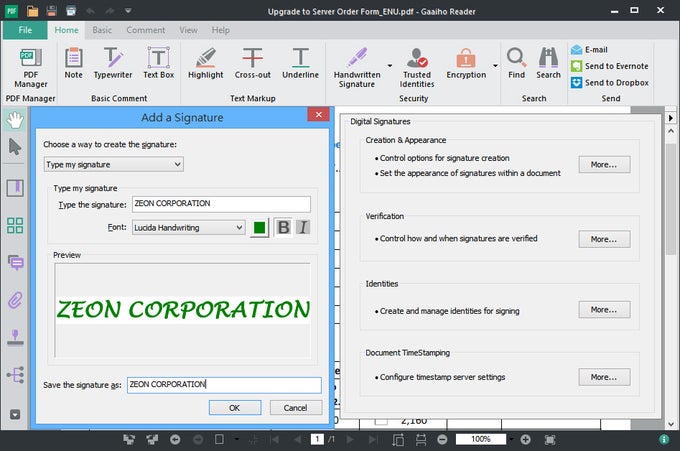The image size is (680, 451).
Task: Open the quick access toolbar customize arrow
Action: click(128, 10)
